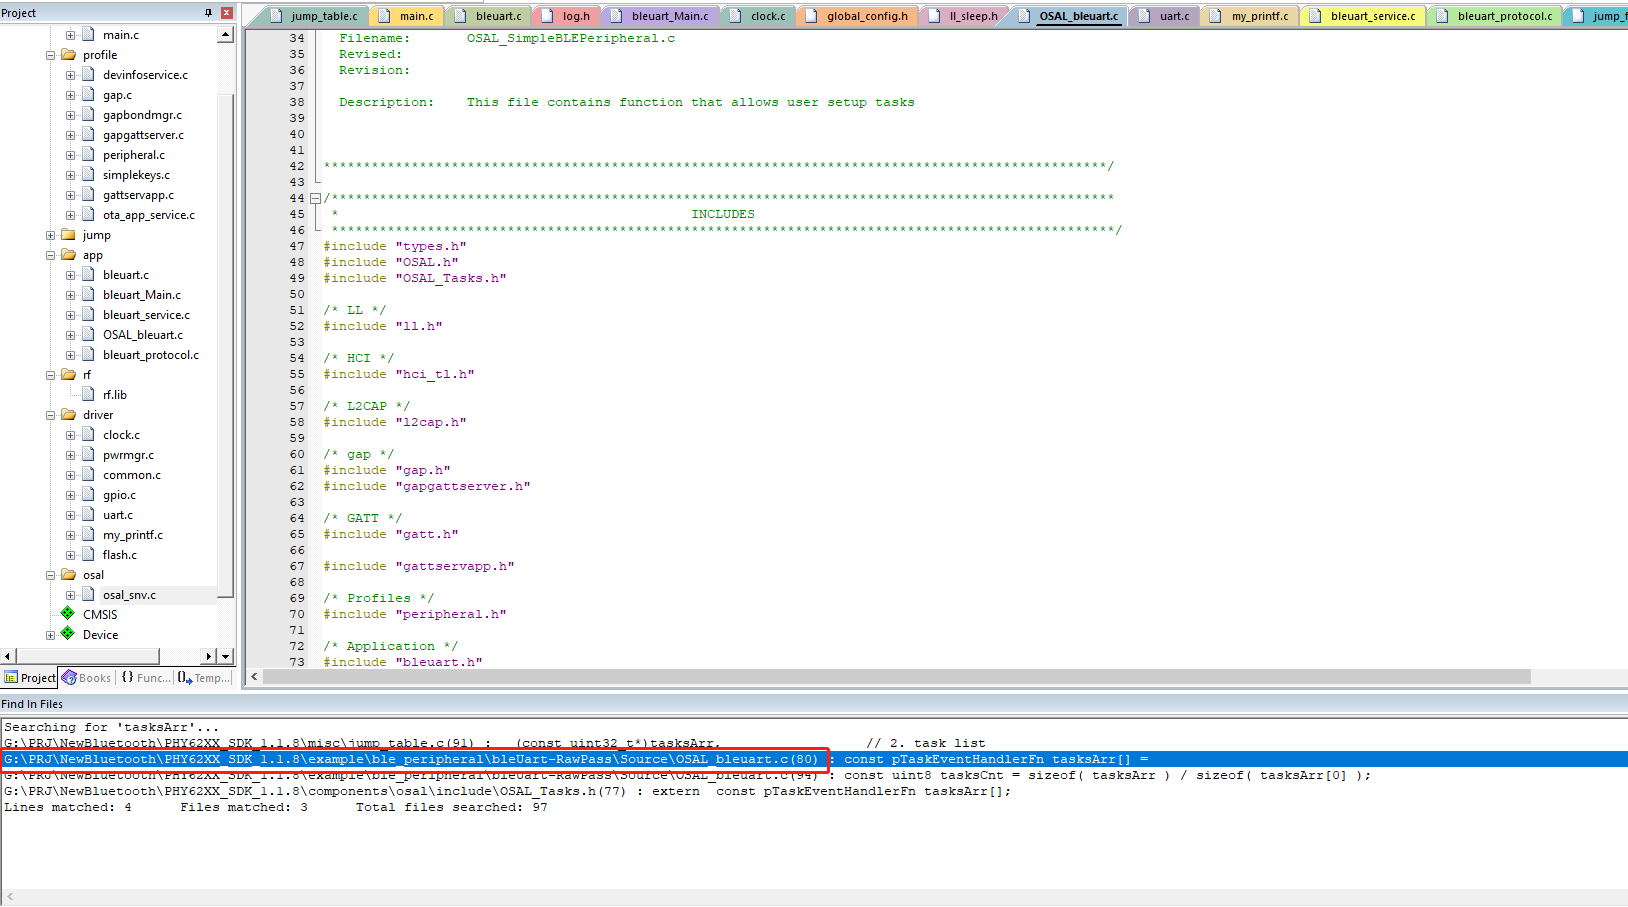1628x907 pixels.
Task: Click the Functions tab braces icon
Action: (x=127, y=678)
